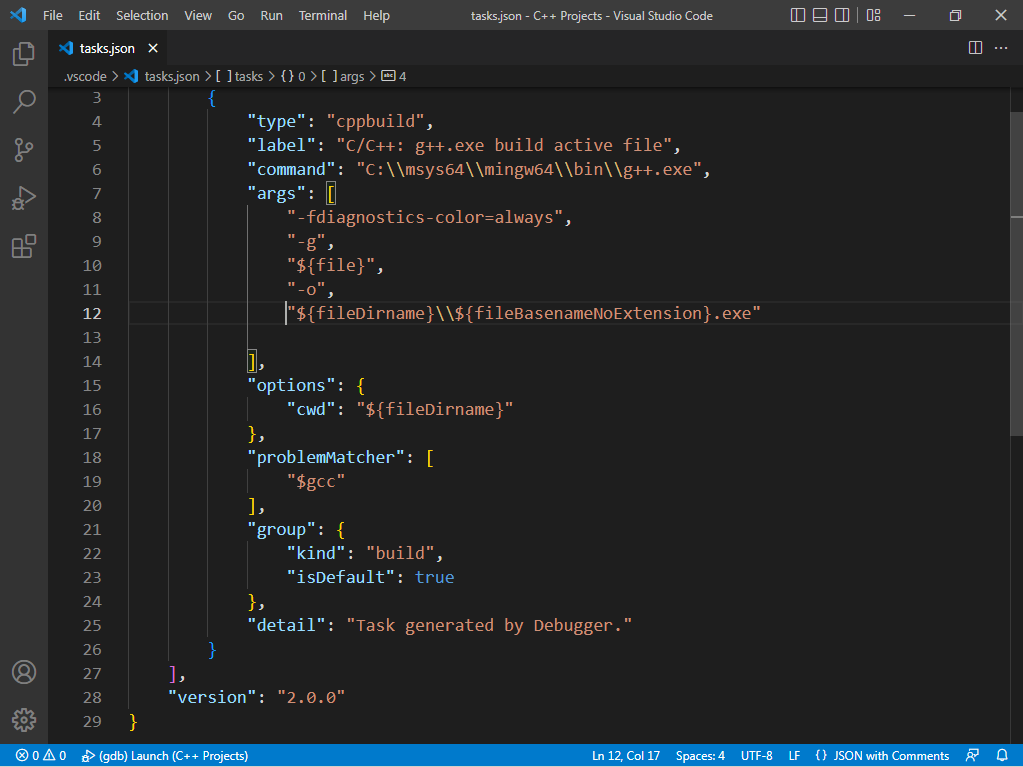
Task: Click the .vscode breadcrumb
Action: [85, 76]
